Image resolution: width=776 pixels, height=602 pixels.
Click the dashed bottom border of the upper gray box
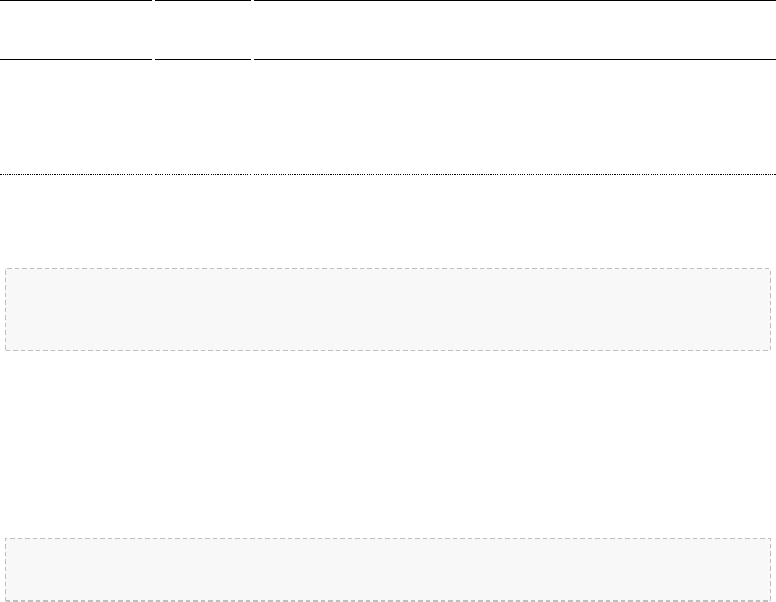coord(388,350)
